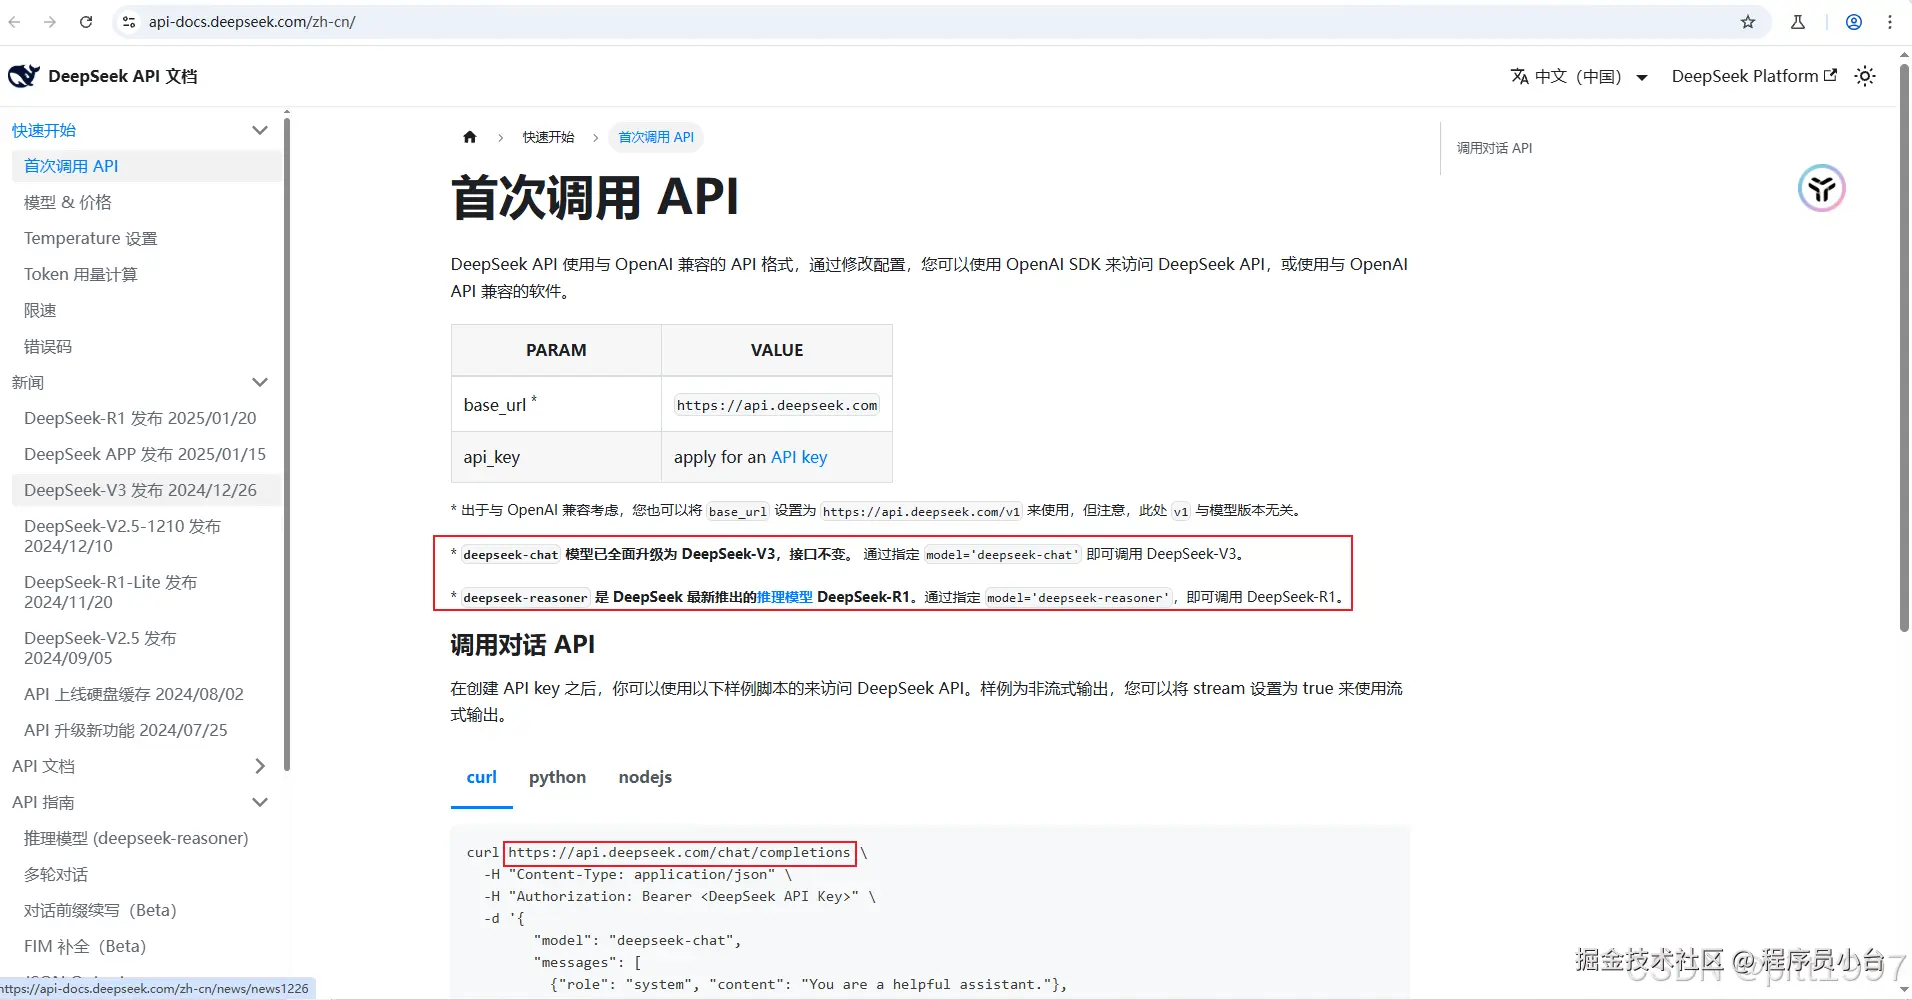Viewport: 1912px width, 1000px height.
Task: Click the DeepSeek Platform external link
Action: pyautogui.click(x=1754, y=76)
